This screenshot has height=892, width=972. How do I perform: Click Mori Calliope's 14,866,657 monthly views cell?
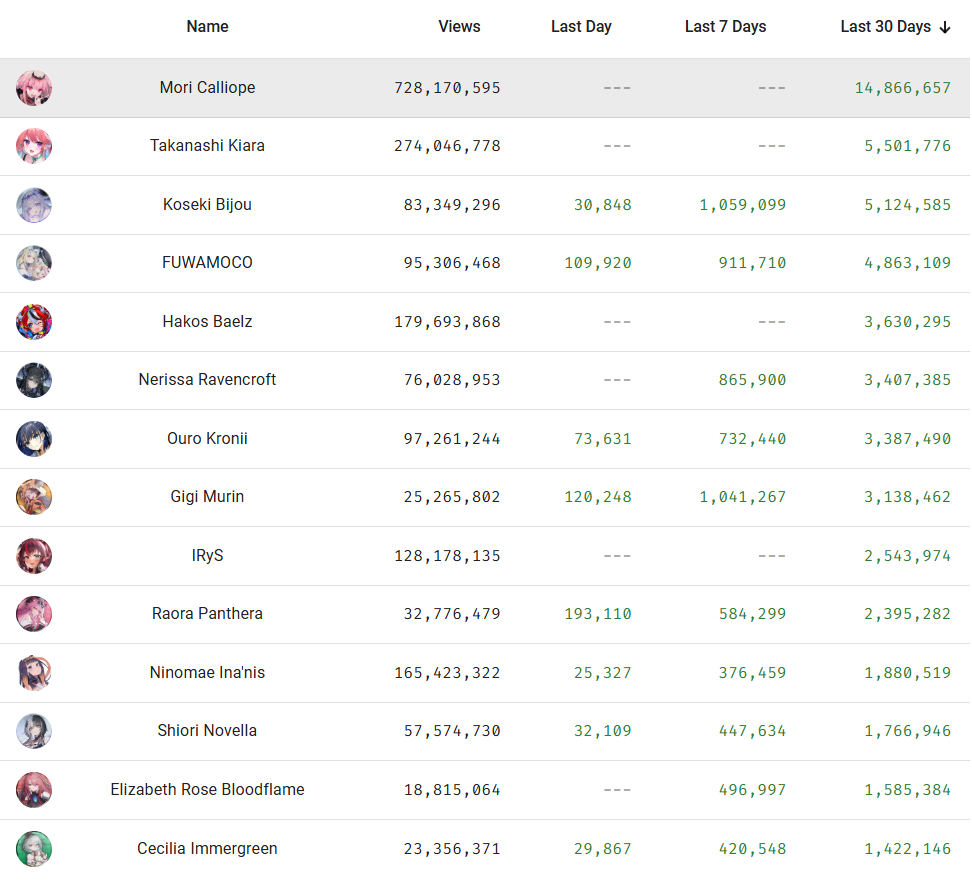(x=902, y=88)
